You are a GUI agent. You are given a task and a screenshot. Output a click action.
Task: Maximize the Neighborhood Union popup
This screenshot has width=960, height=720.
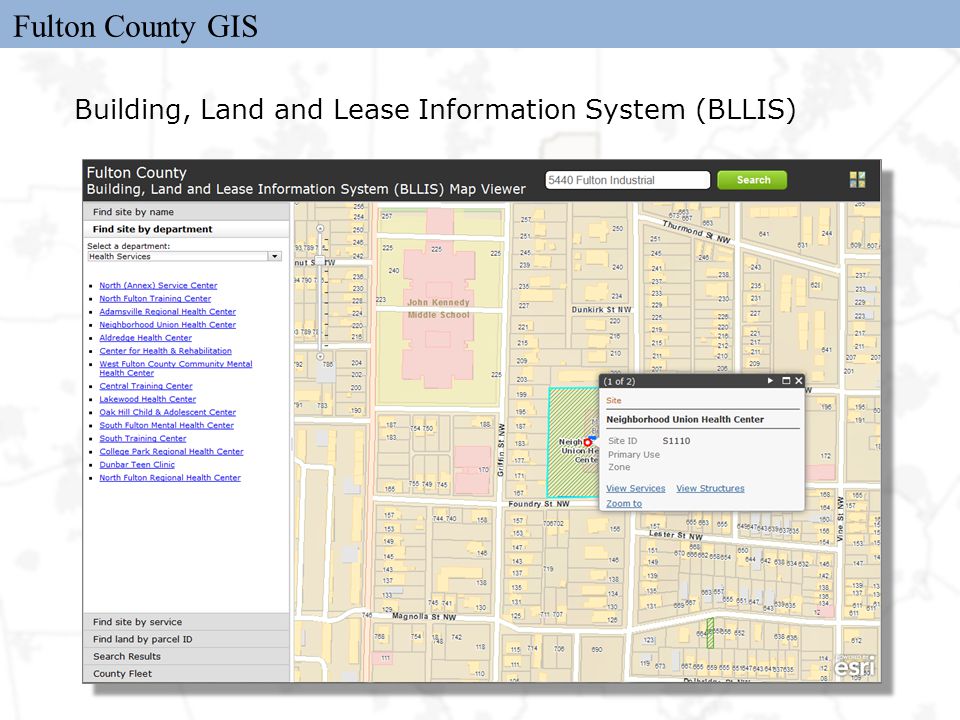point(786,381)
